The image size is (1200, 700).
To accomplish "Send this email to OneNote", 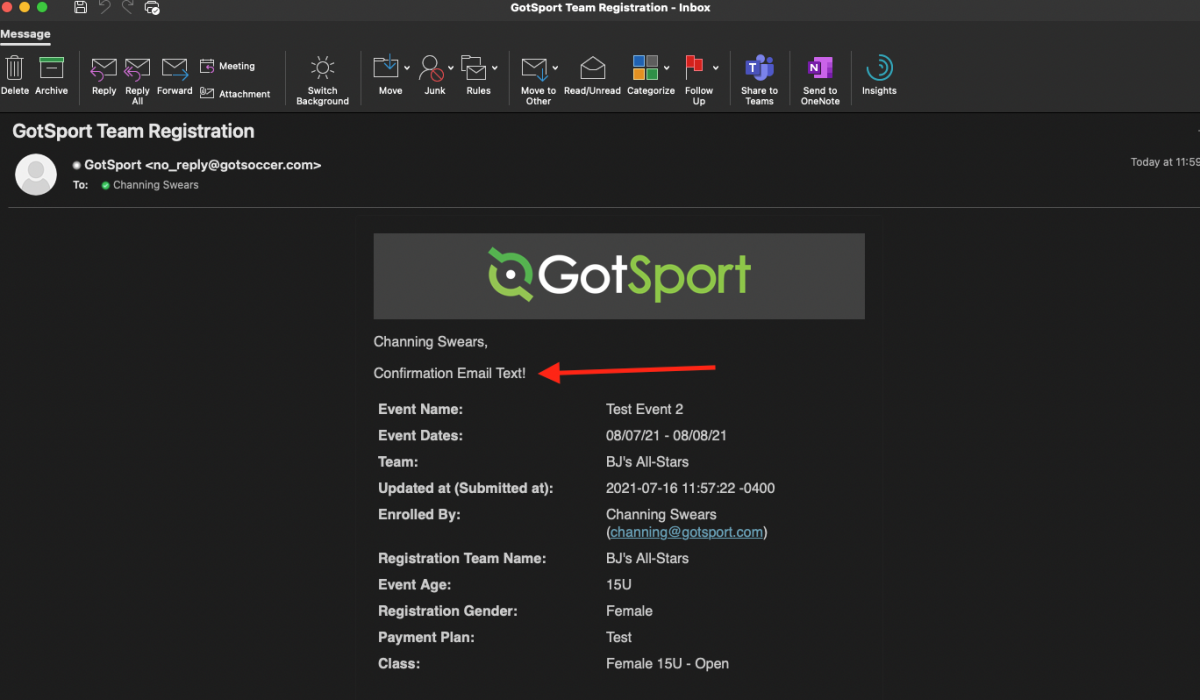I will pyautogui.click(x=819, y=76).
